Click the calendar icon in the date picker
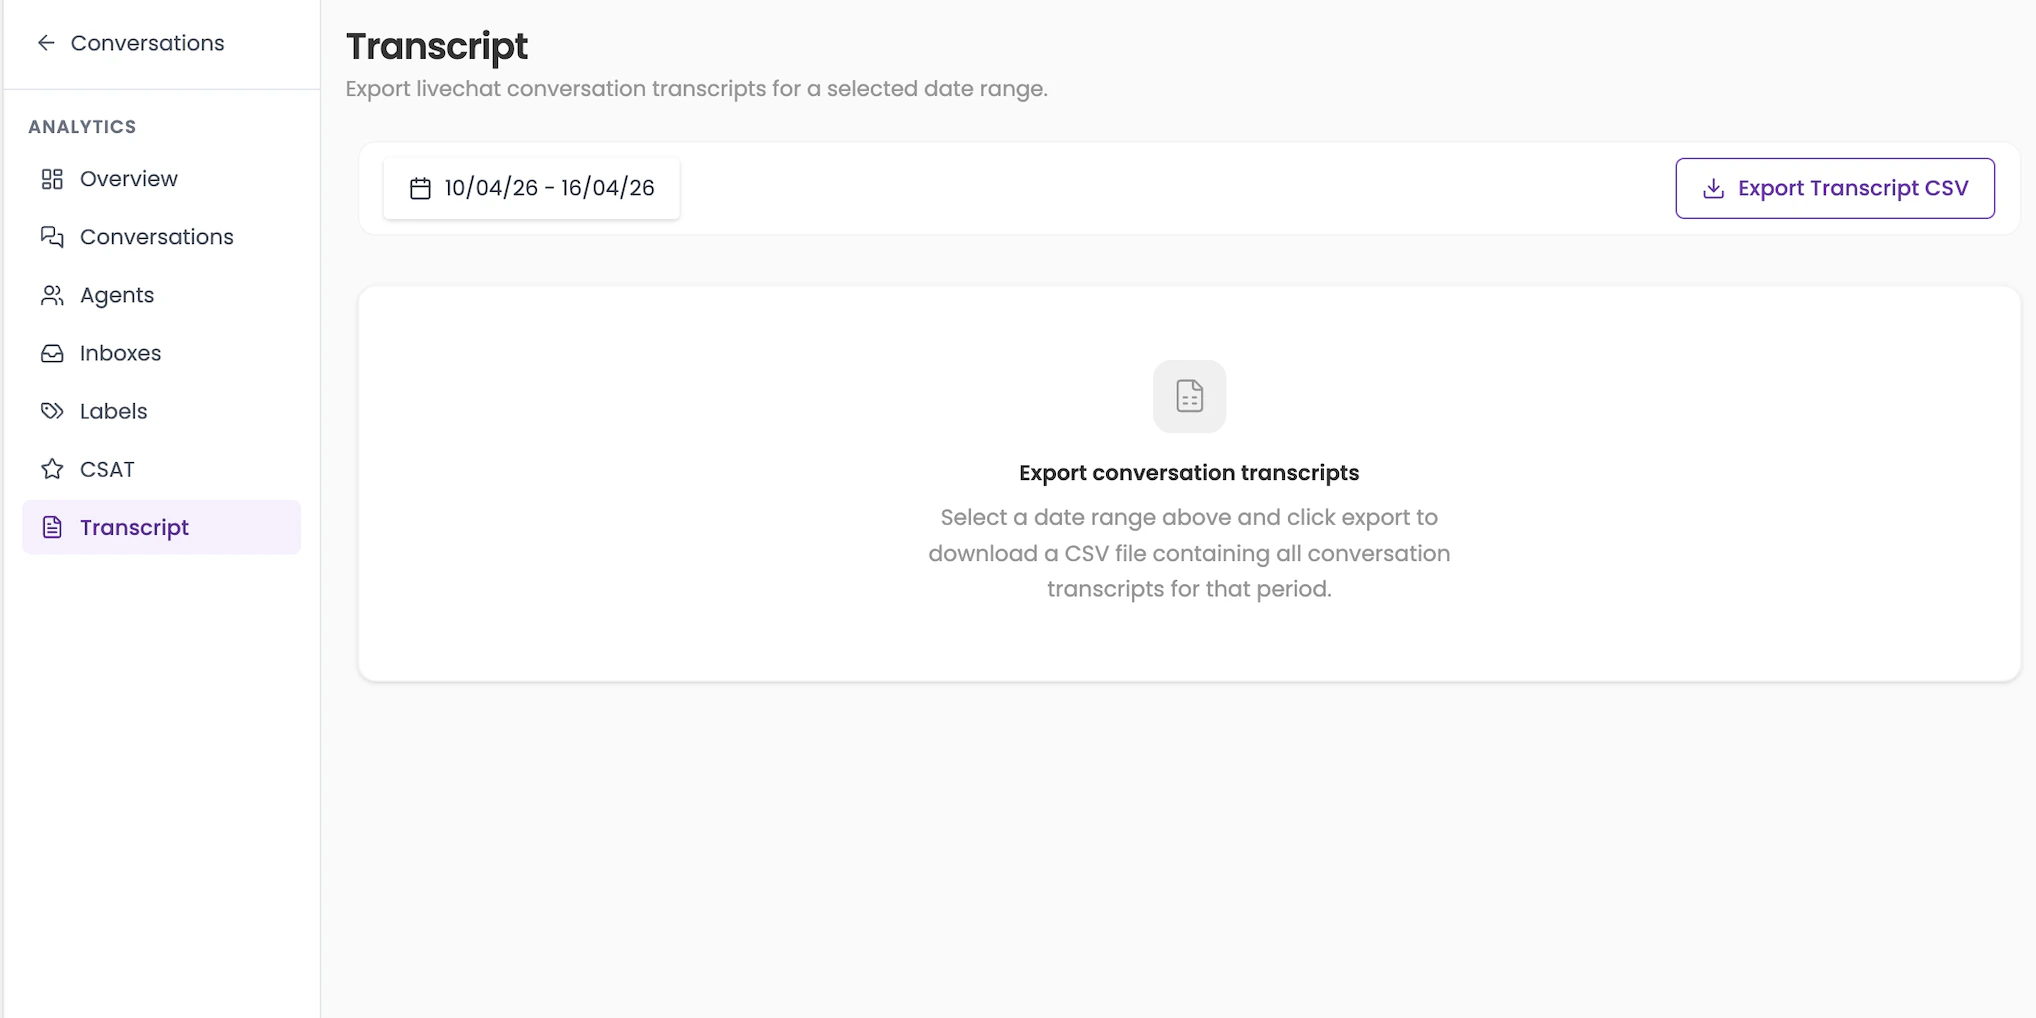 (x=421, y=188)
